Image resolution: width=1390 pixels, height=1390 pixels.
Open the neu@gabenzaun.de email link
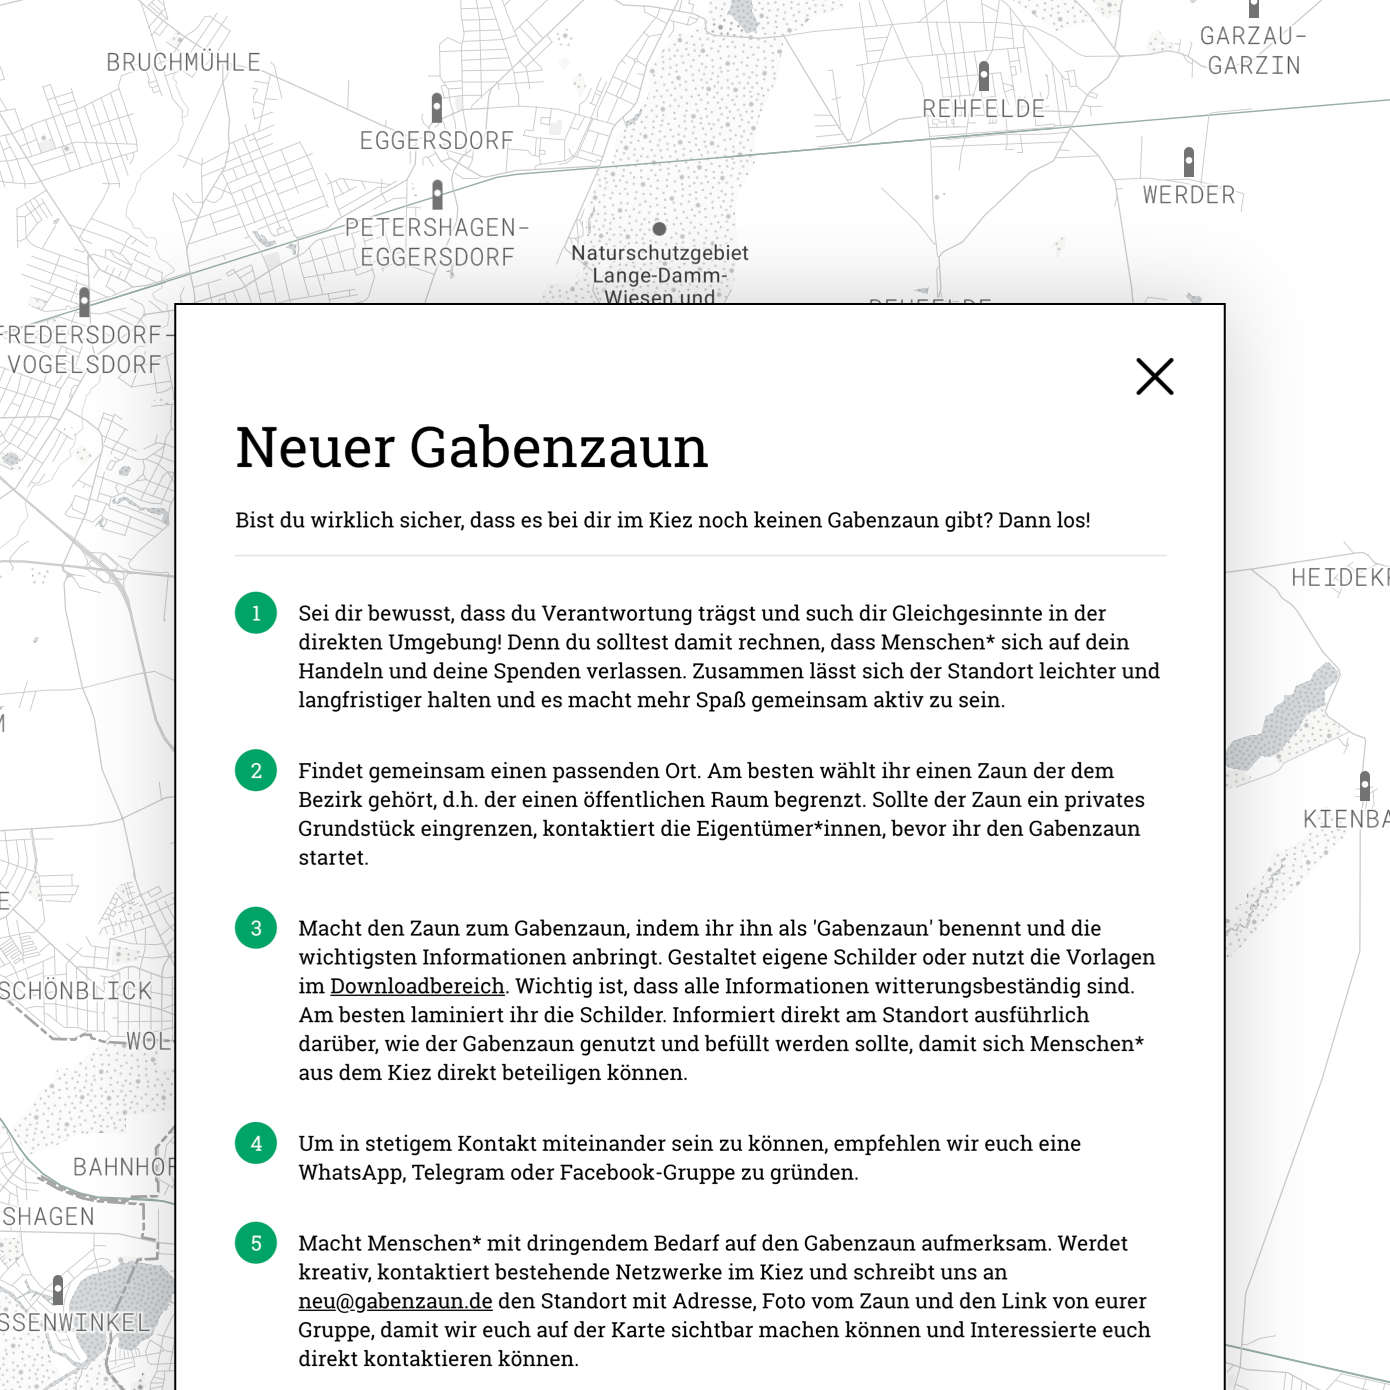coord(395,1301)
